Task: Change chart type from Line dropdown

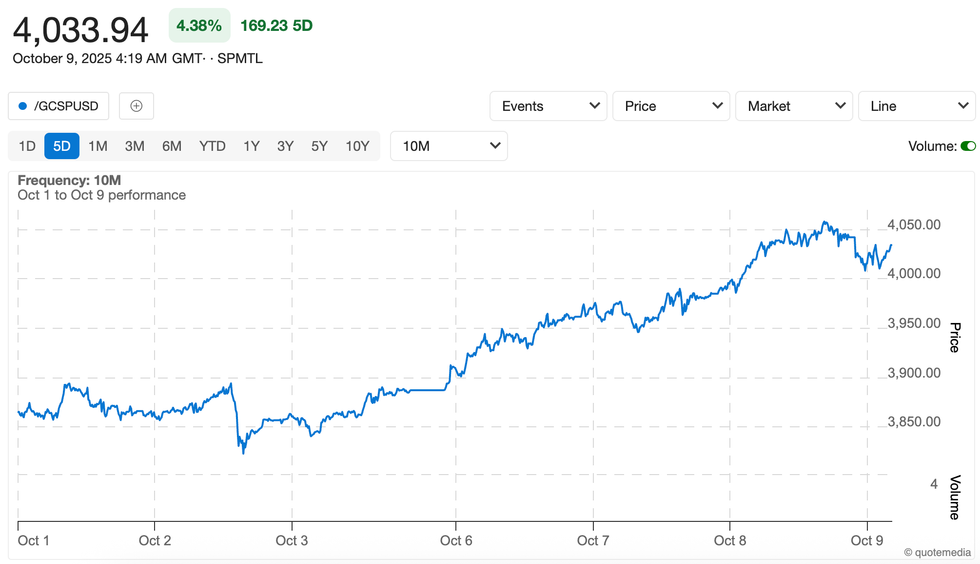Action: coord(916,106)
